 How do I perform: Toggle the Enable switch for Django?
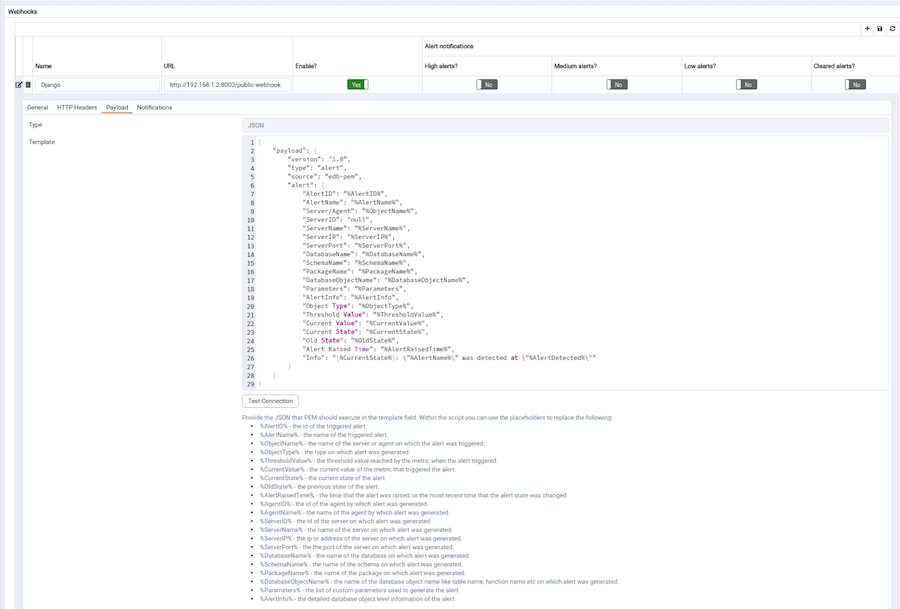[x=358, y=84]
